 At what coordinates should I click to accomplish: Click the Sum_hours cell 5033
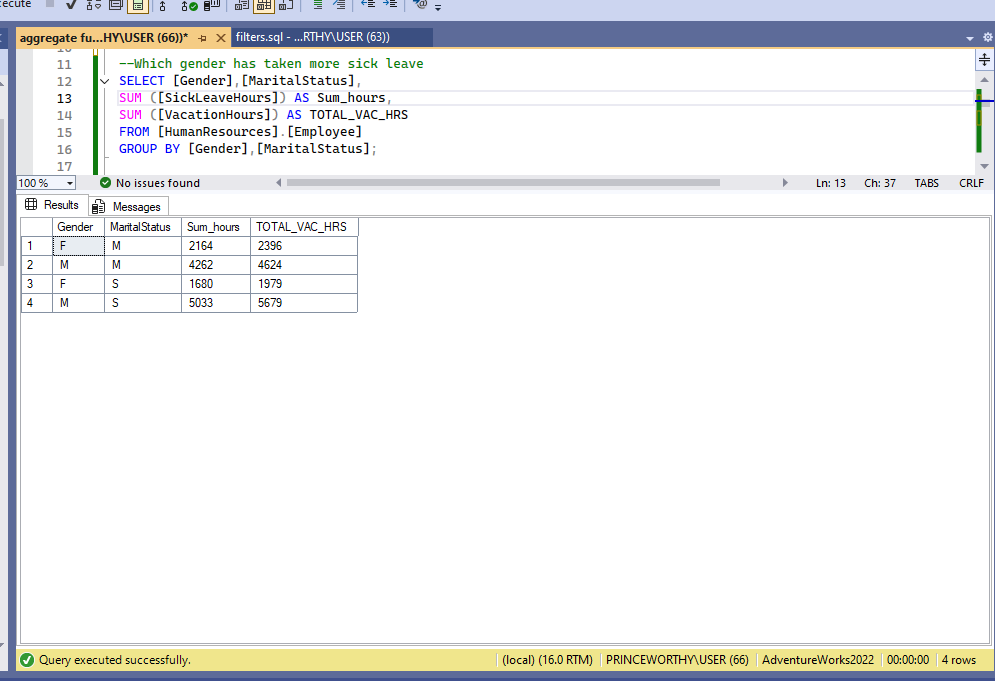(x=216, y=303)
